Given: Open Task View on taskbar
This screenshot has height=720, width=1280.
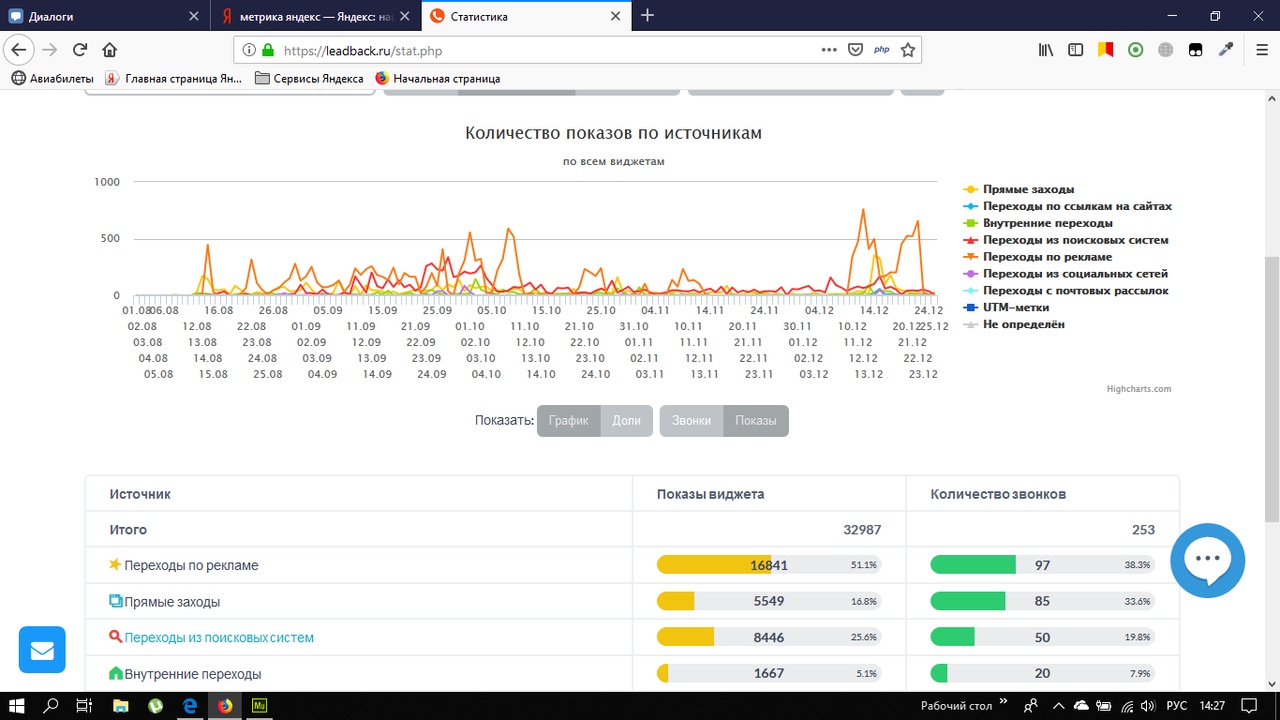Looking at the screenshot, I should [85, 705].
